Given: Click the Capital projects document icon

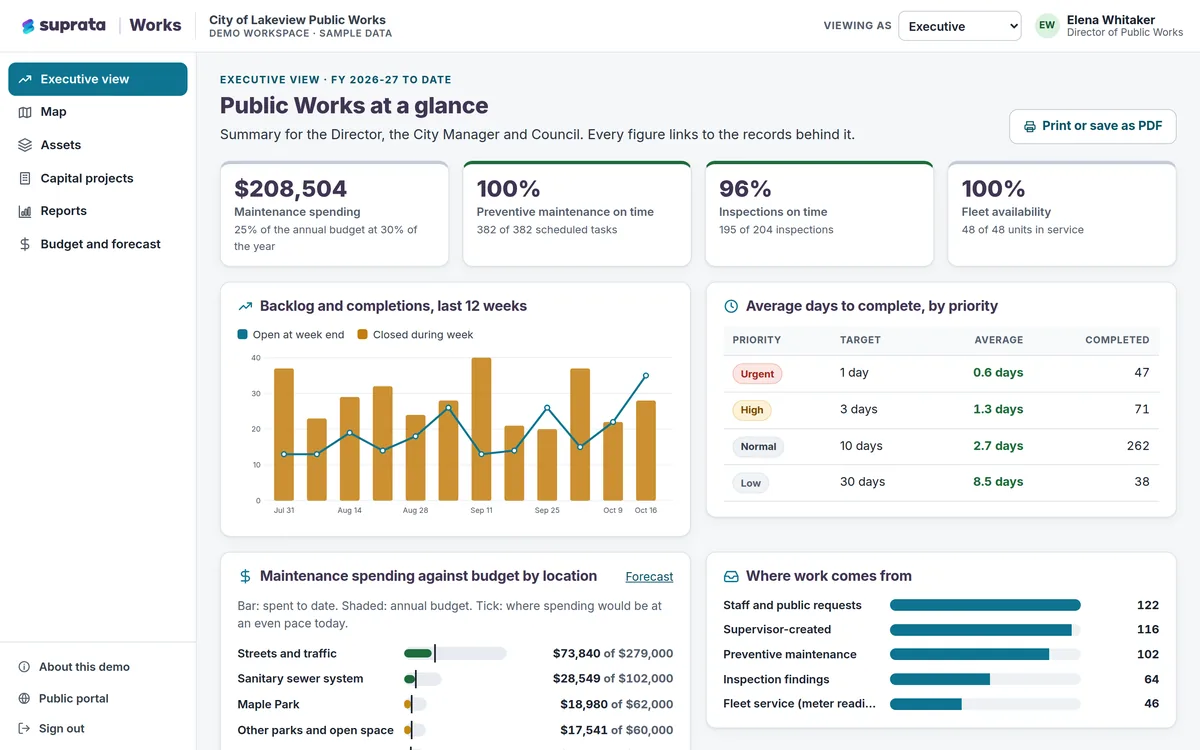Looking at the screenshot, I should 25,178.
